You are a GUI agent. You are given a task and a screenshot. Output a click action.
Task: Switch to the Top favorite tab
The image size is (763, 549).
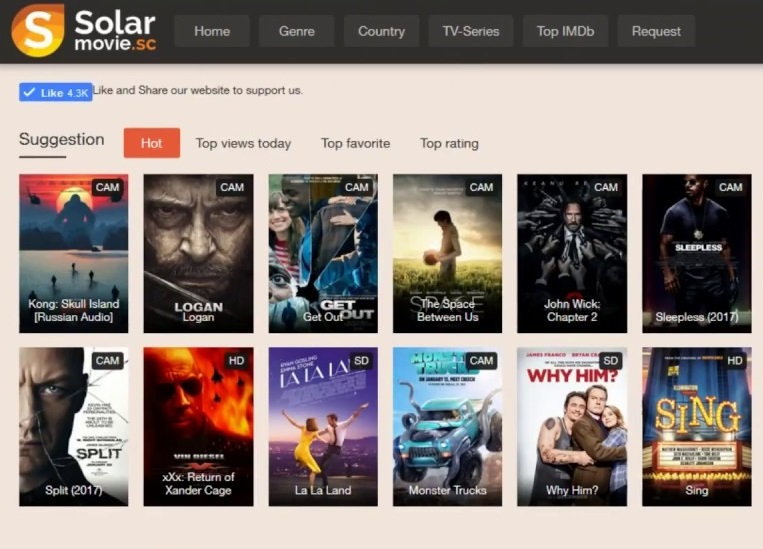pyautogui.click(x=355, y=144)
